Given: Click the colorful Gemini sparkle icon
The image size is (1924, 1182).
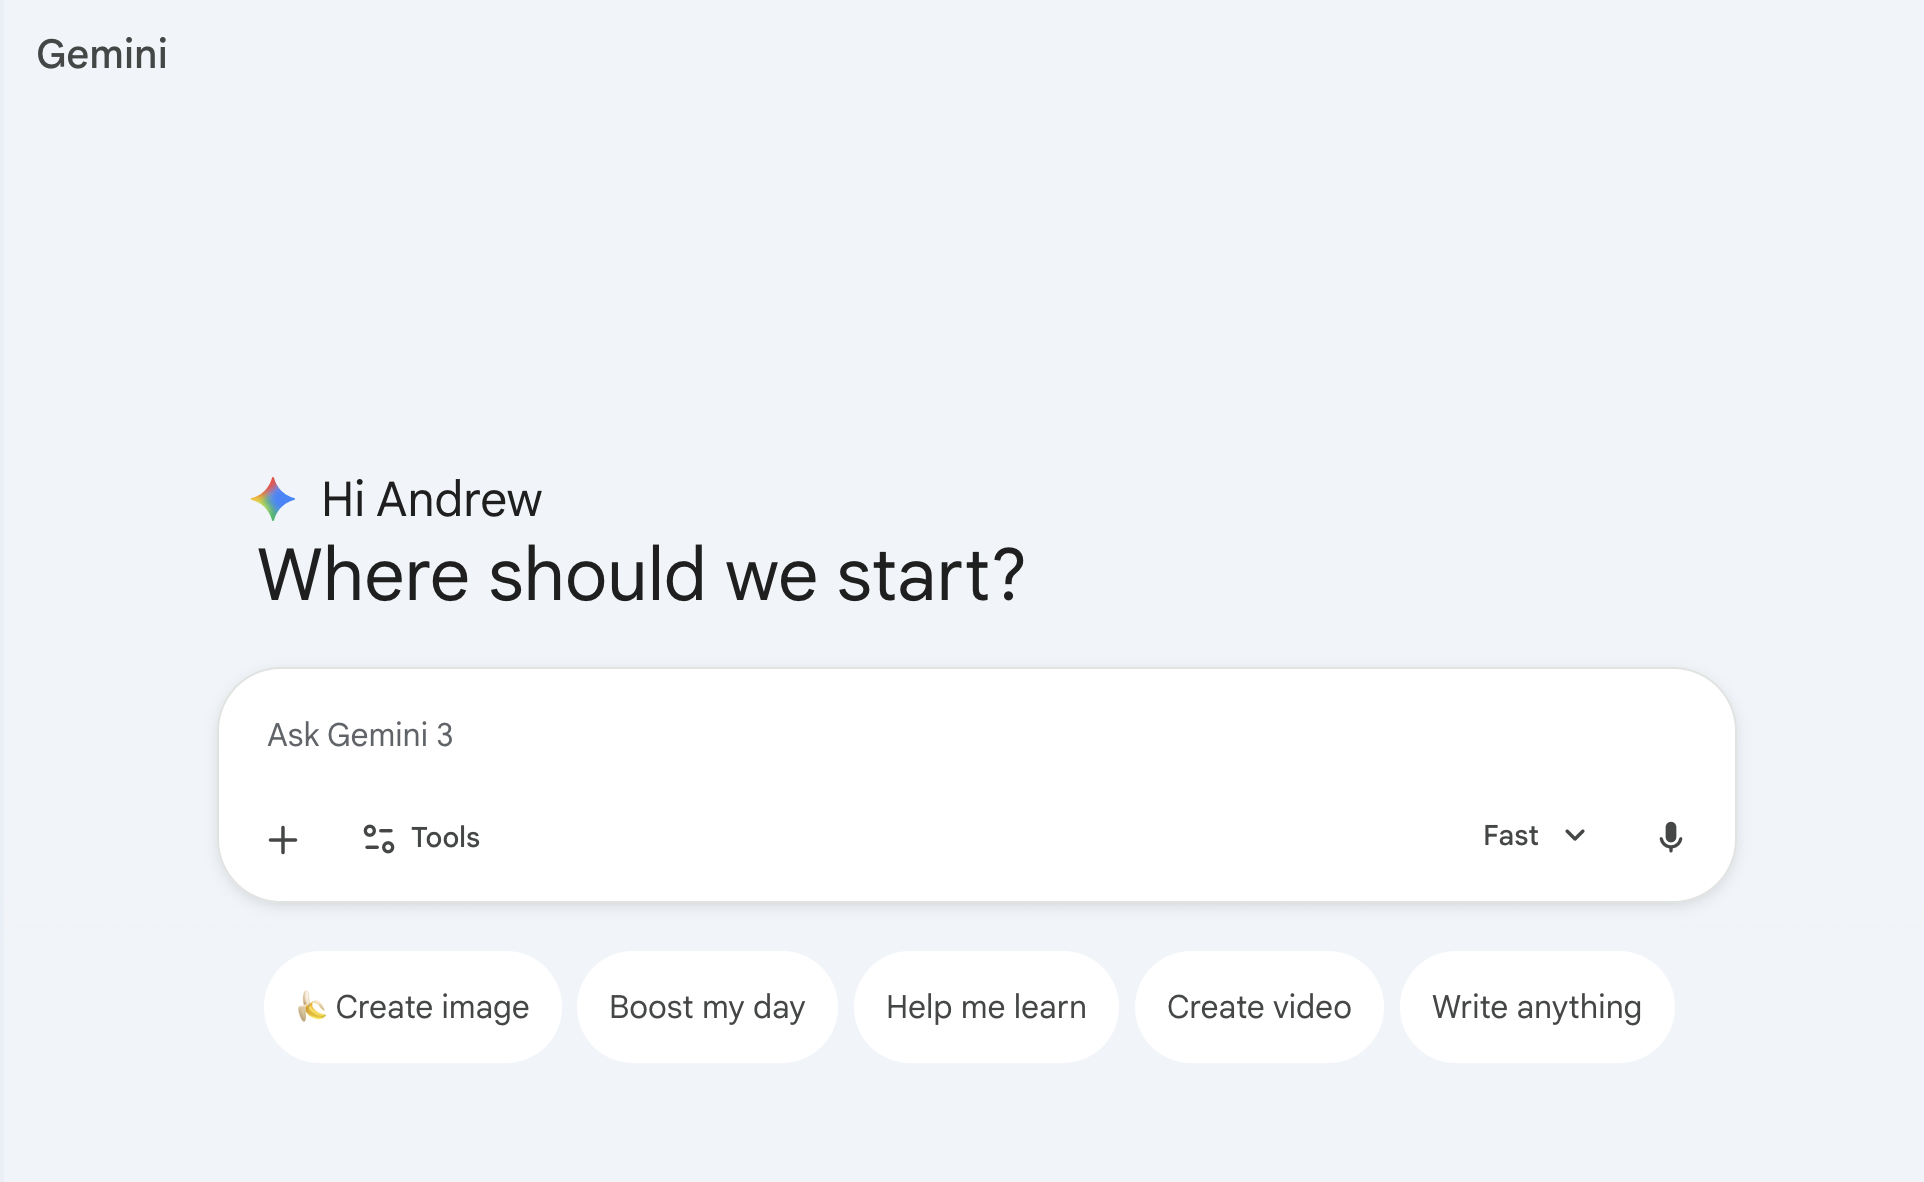Looking at the screenshot, I should tap(273, 499).
